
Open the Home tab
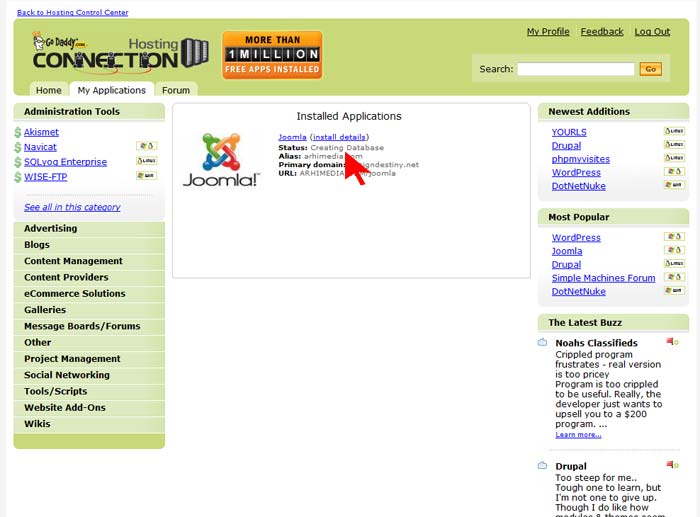pyautogui.click(x=49, y=90)
